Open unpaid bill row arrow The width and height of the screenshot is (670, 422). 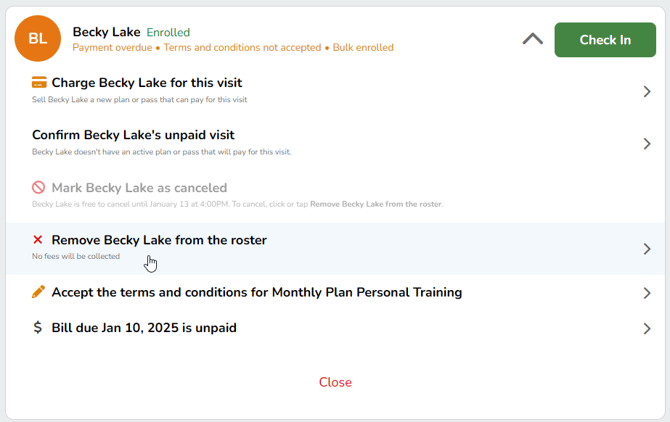pyautogui.click(x=647, y=328)
